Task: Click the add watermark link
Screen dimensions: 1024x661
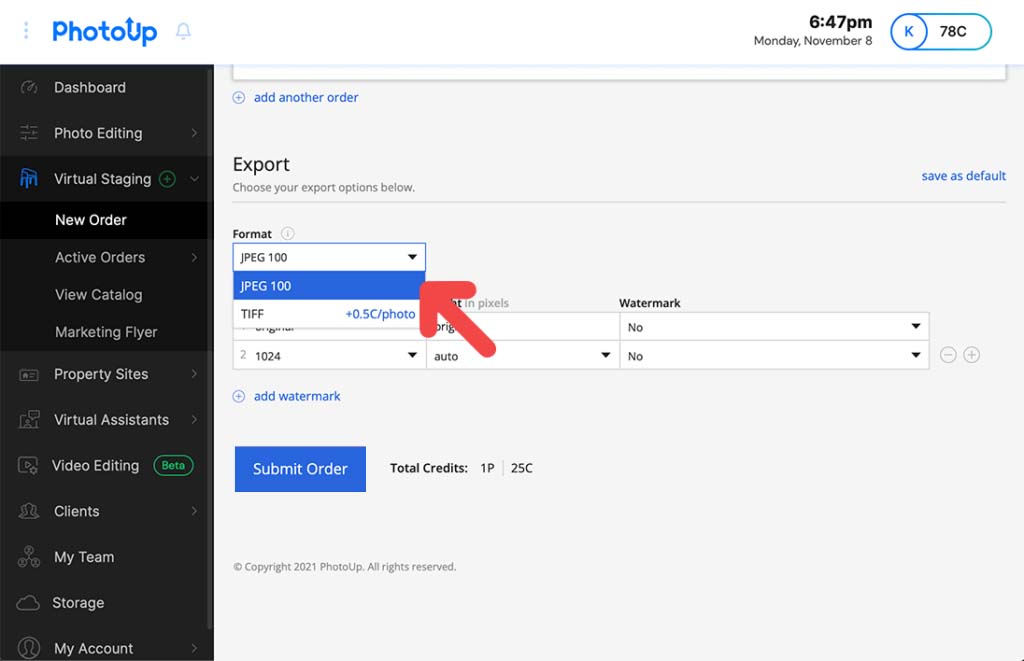Action: click(296, 396)
